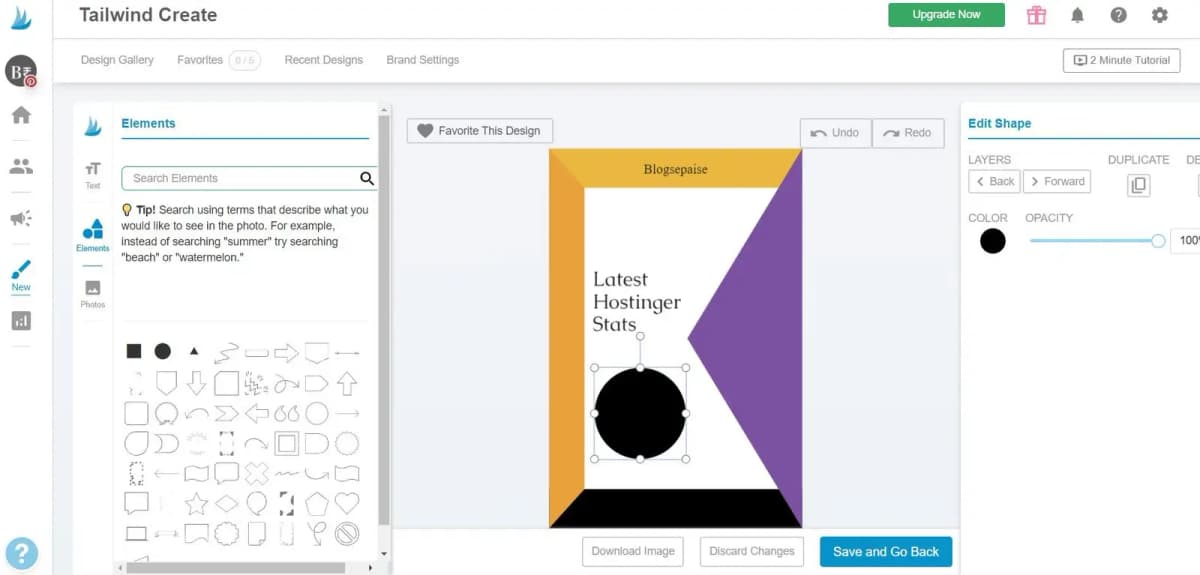Open the analytics chart sidebar icon
Viewport: 1200px width, 575px height.
pyautogui.click(x=21, y=321)
